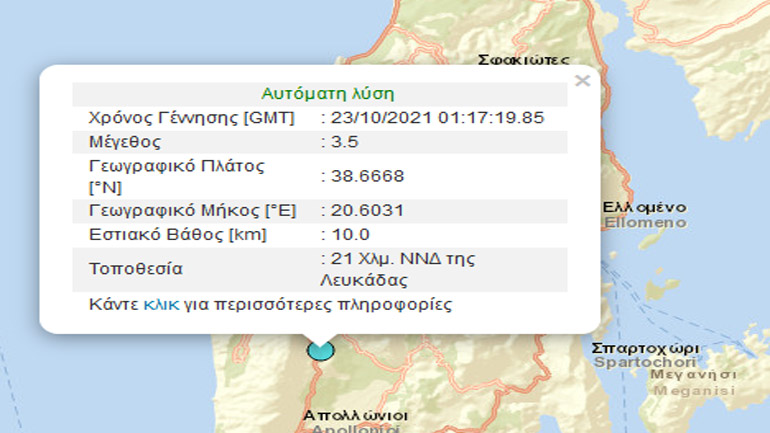Select the longitude value 20.6031

367,211
